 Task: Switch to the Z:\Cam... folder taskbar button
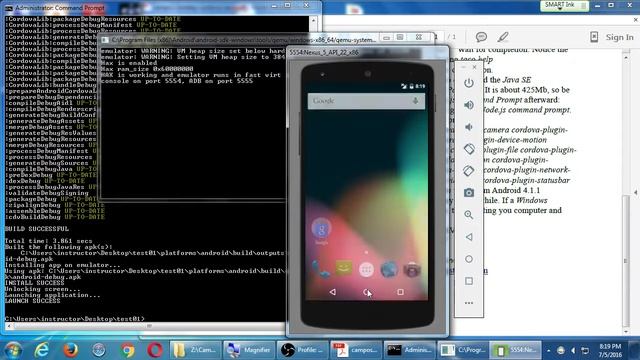195,350
